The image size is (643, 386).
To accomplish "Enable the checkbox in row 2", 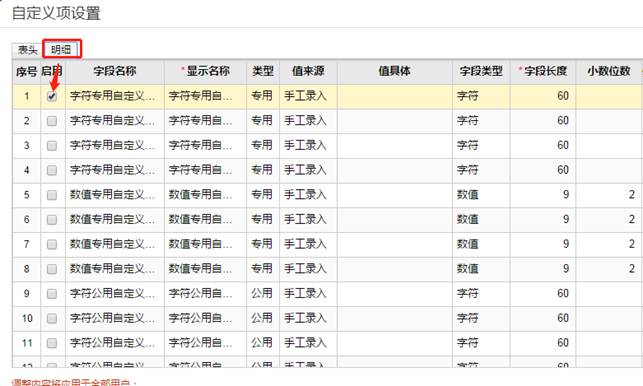I will 52,121.
